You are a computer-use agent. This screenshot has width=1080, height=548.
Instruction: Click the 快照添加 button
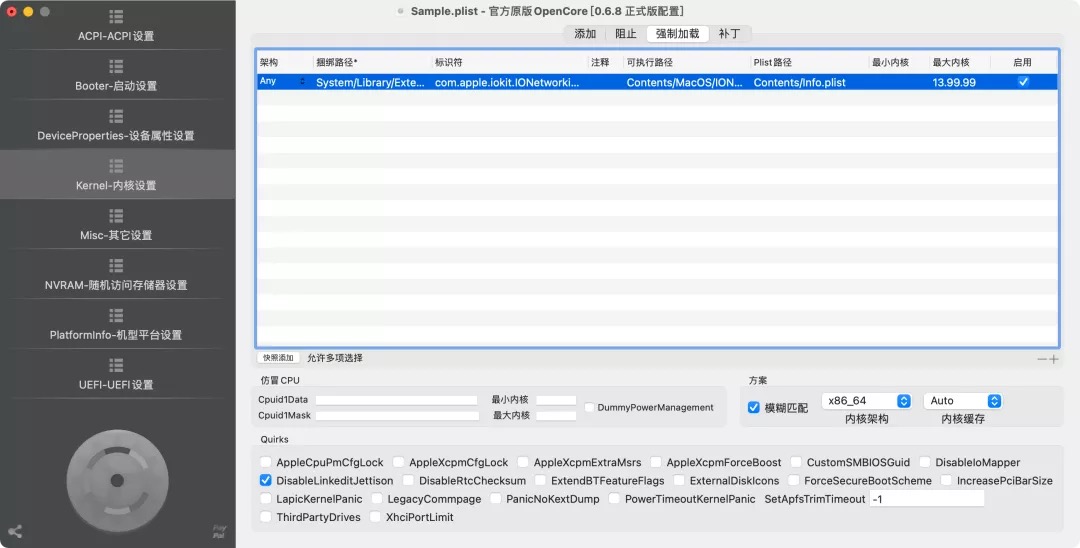[278, 358]
